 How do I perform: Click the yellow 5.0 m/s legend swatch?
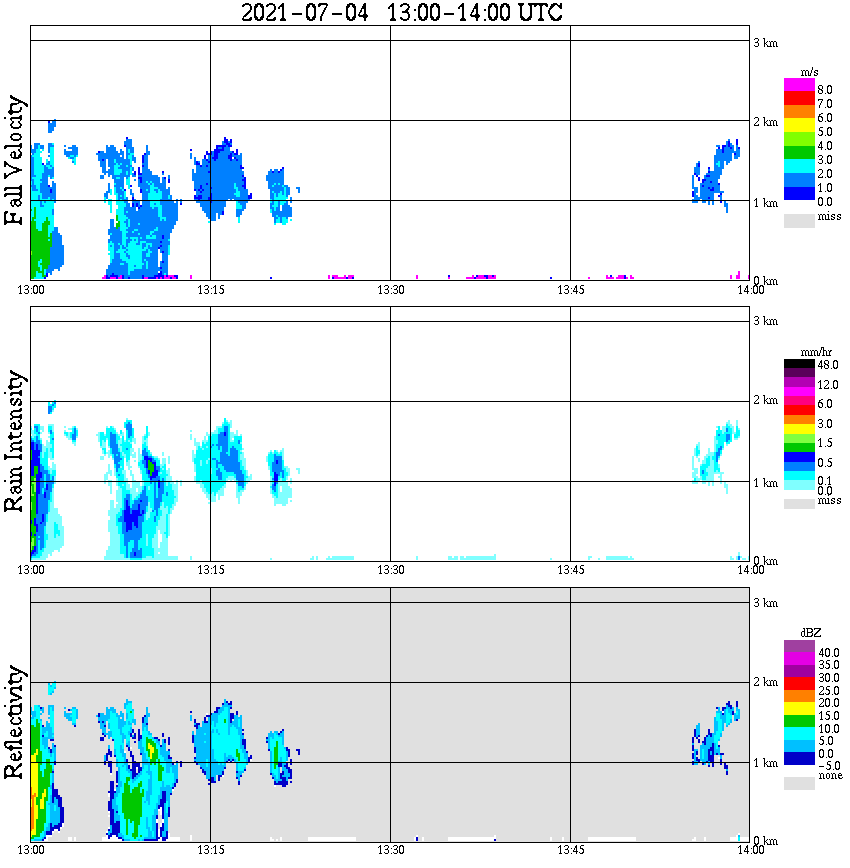pyautogui.click(x=799, y=125)
